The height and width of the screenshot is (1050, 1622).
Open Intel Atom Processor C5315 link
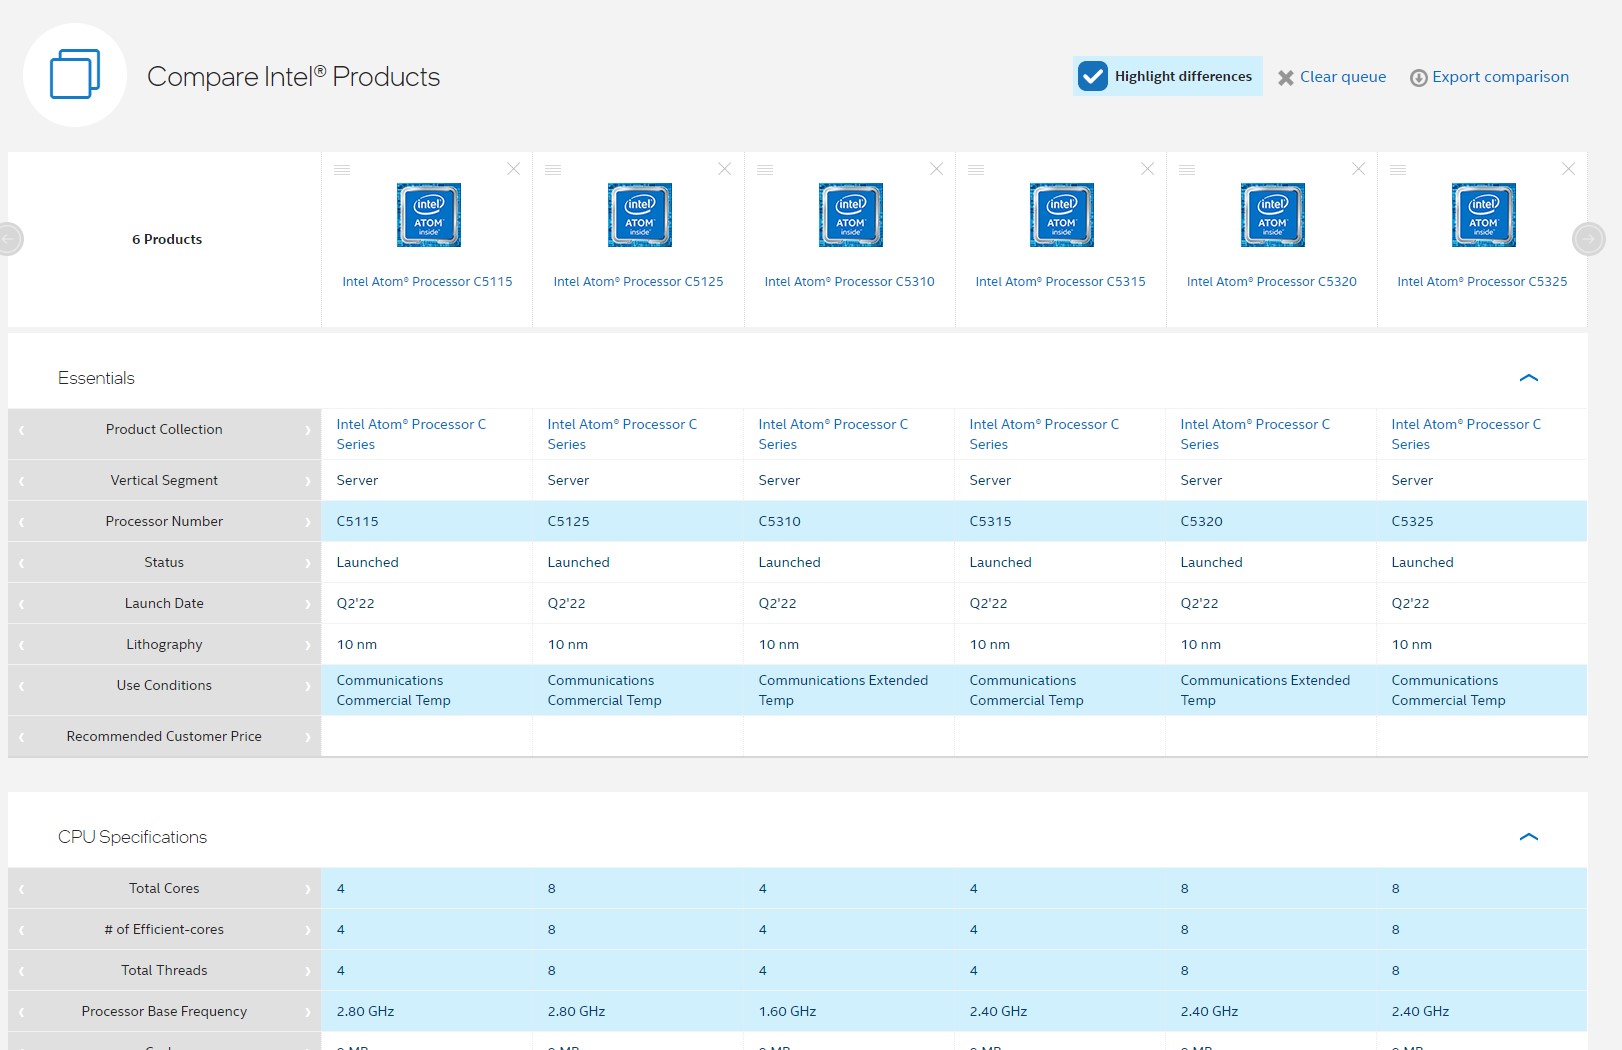tap(1060, 282)
